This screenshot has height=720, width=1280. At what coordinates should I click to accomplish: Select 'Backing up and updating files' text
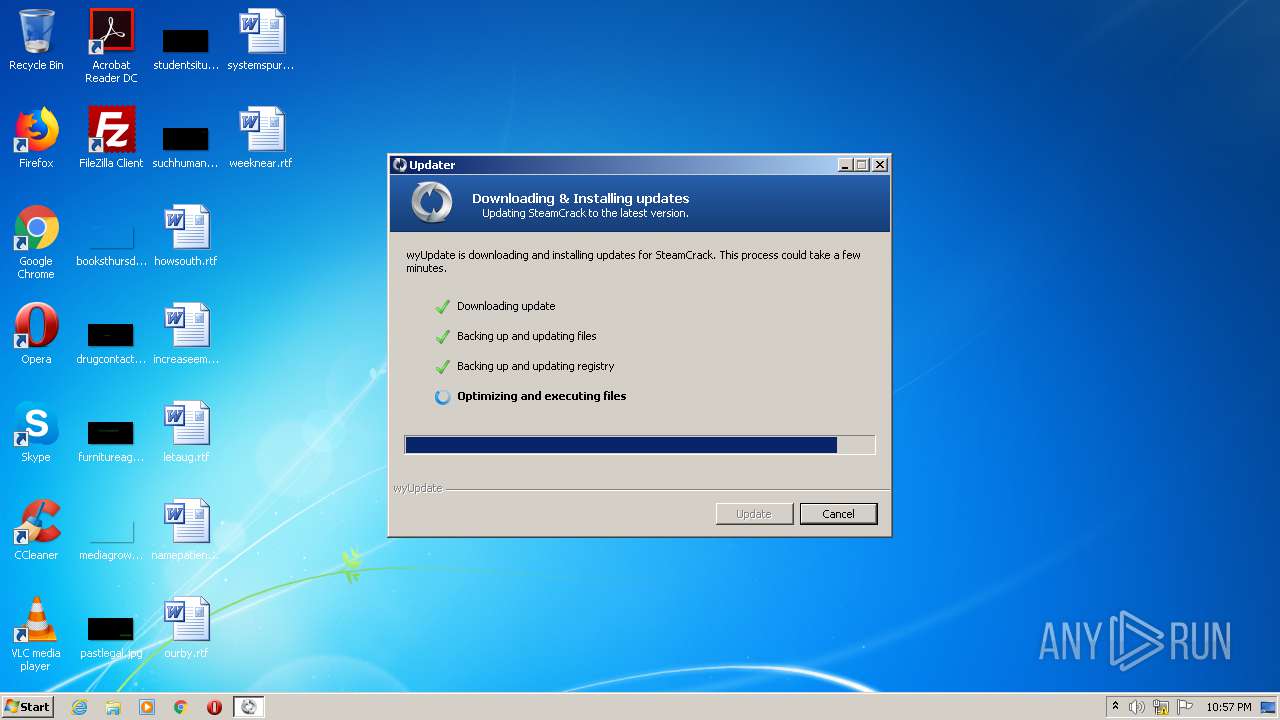pyautogui.click(x=526, y=336)
